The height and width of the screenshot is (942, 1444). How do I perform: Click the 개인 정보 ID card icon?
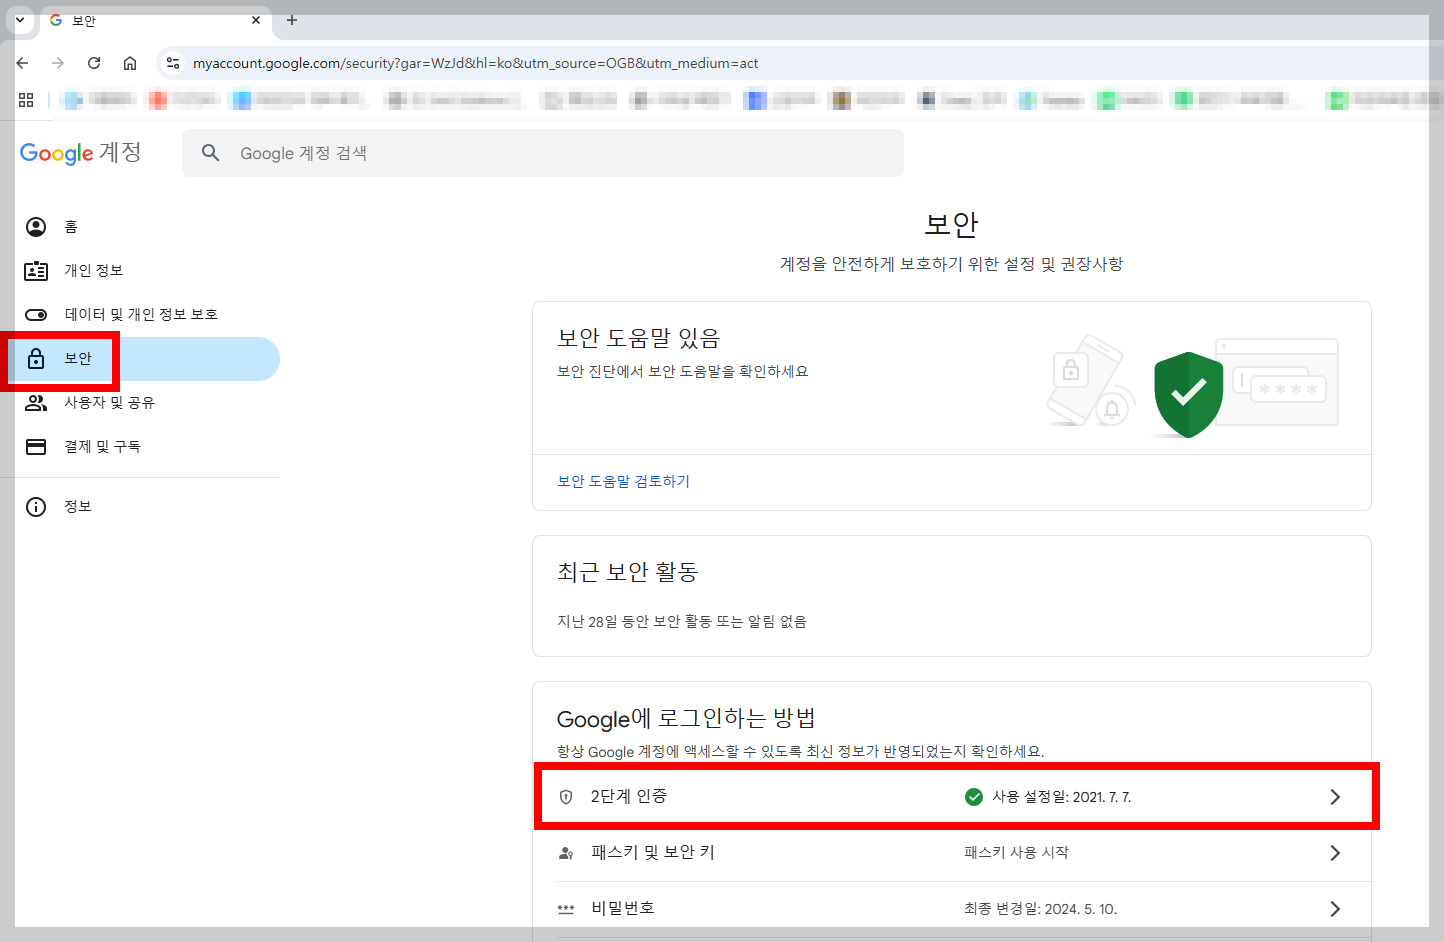click(x=36, y=271)
